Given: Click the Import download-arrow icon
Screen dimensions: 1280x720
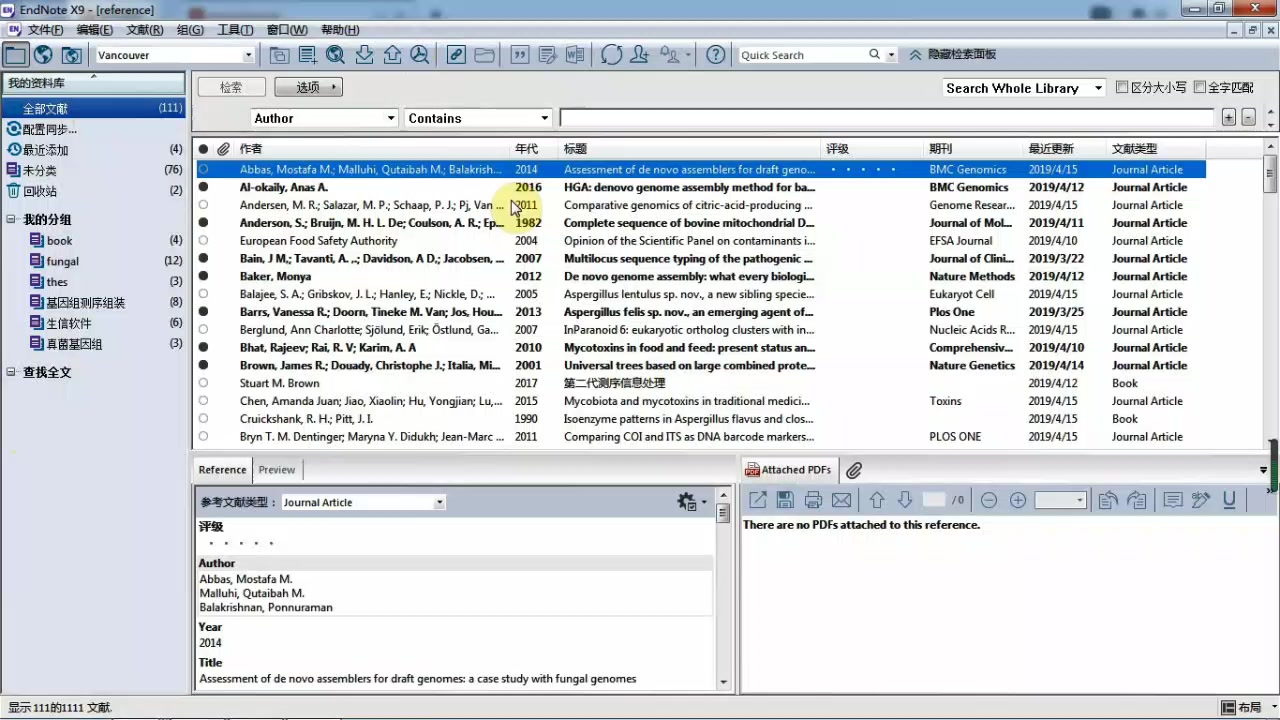Looking at the screenshot, I should click(x=364, y=55).
